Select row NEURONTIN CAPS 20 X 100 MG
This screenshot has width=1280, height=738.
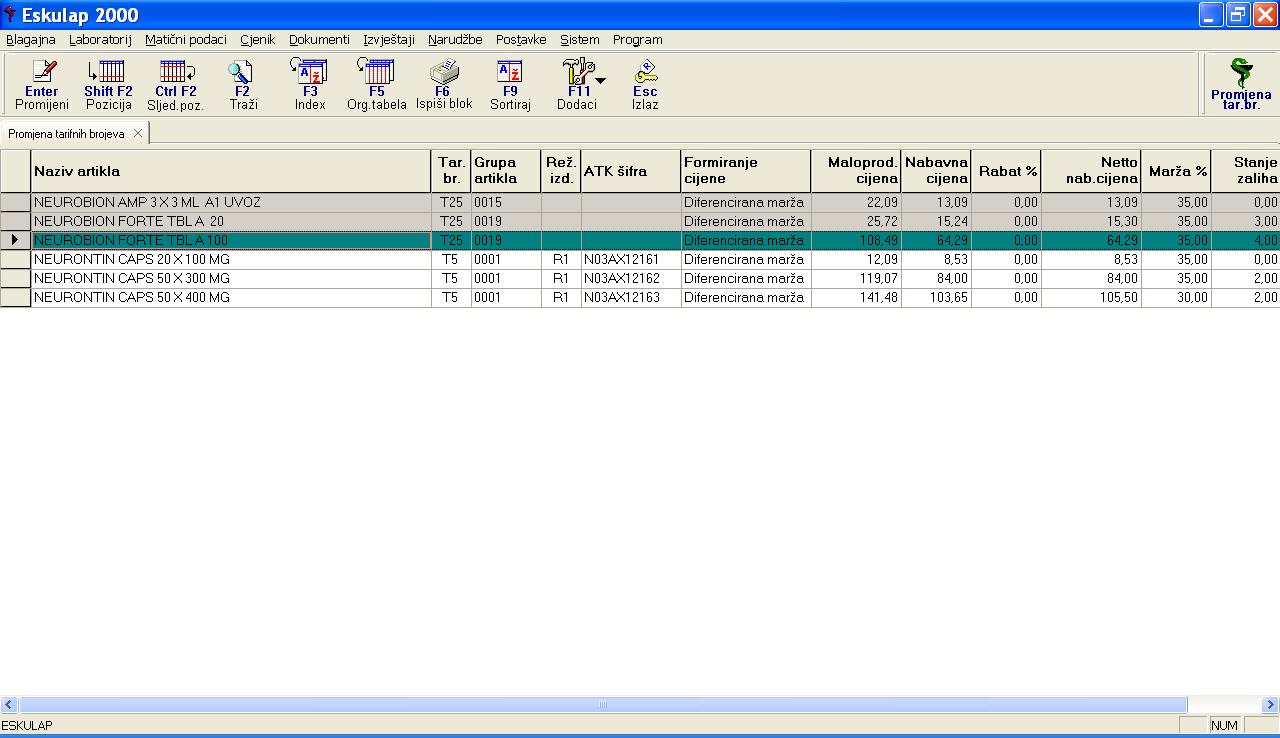pos(640,259)
